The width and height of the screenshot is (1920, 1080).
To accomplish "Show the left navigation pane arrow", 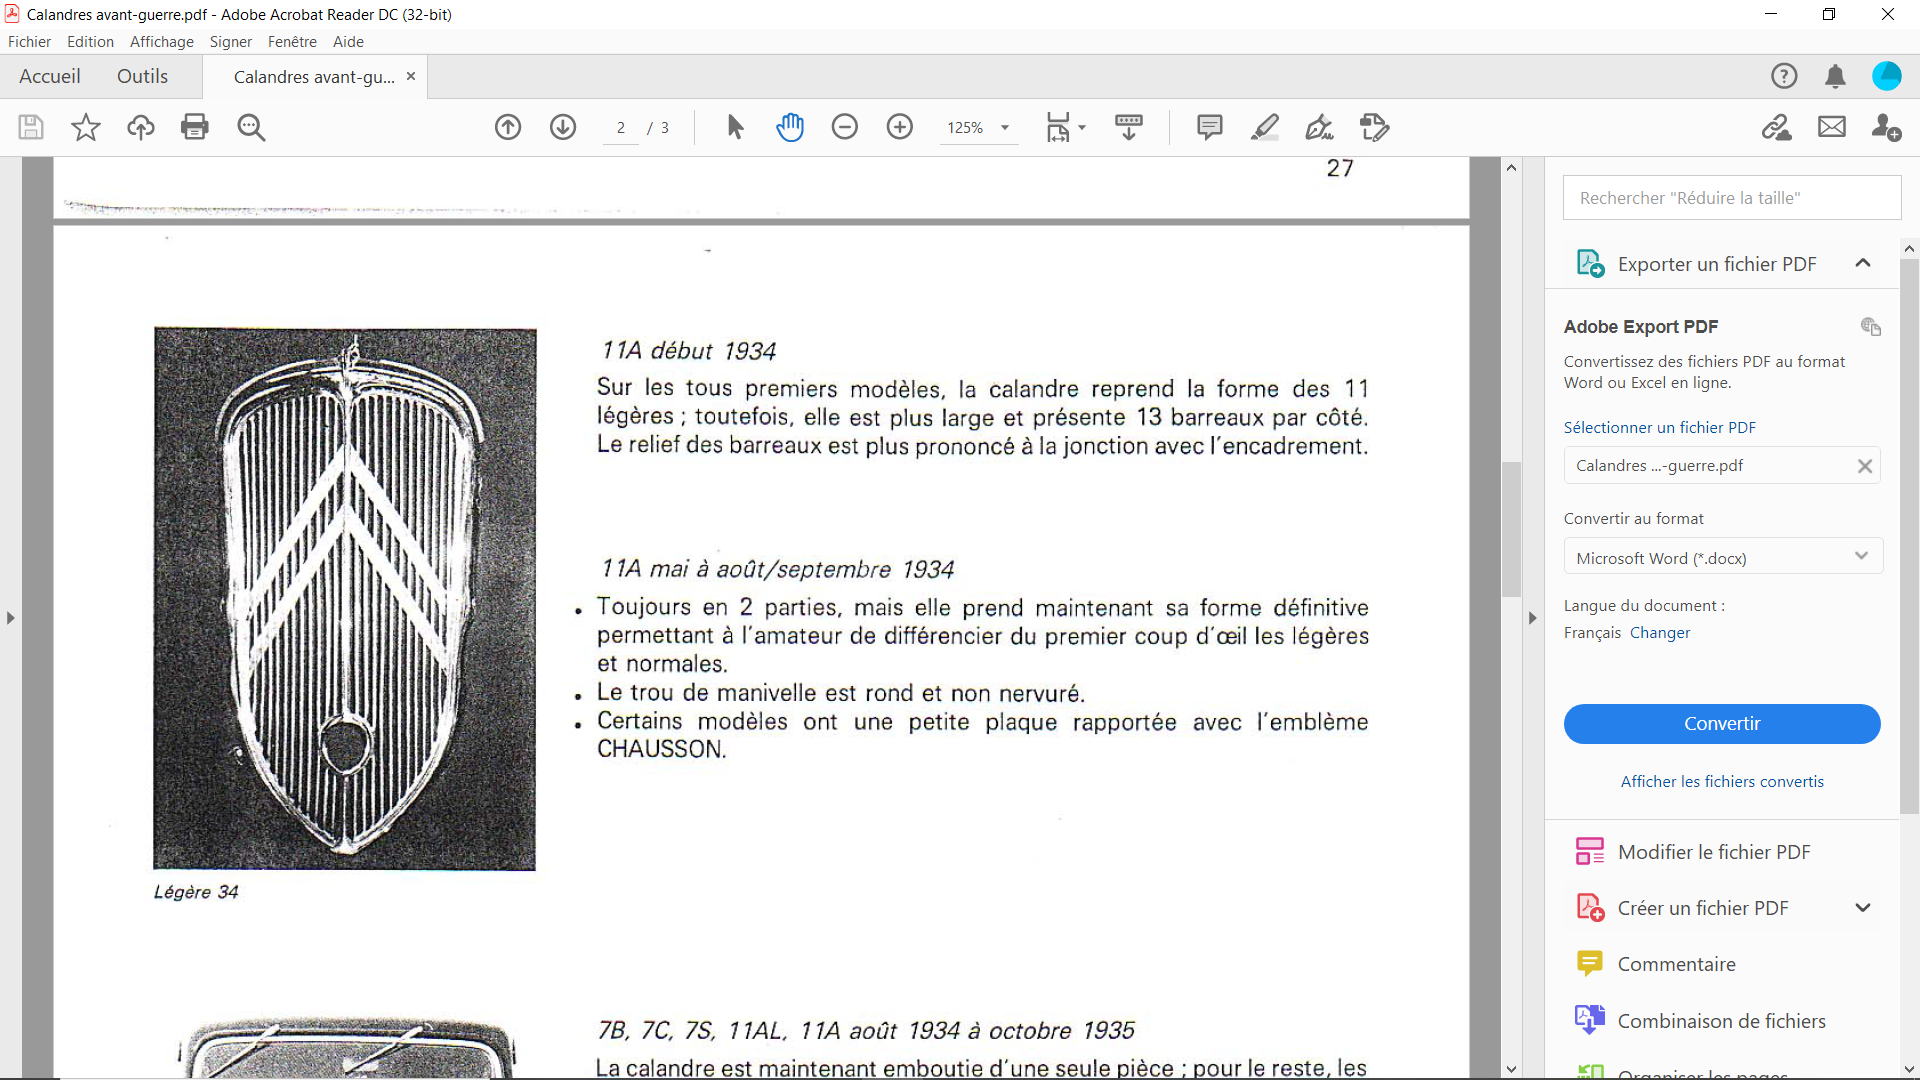I will [11, 618].
